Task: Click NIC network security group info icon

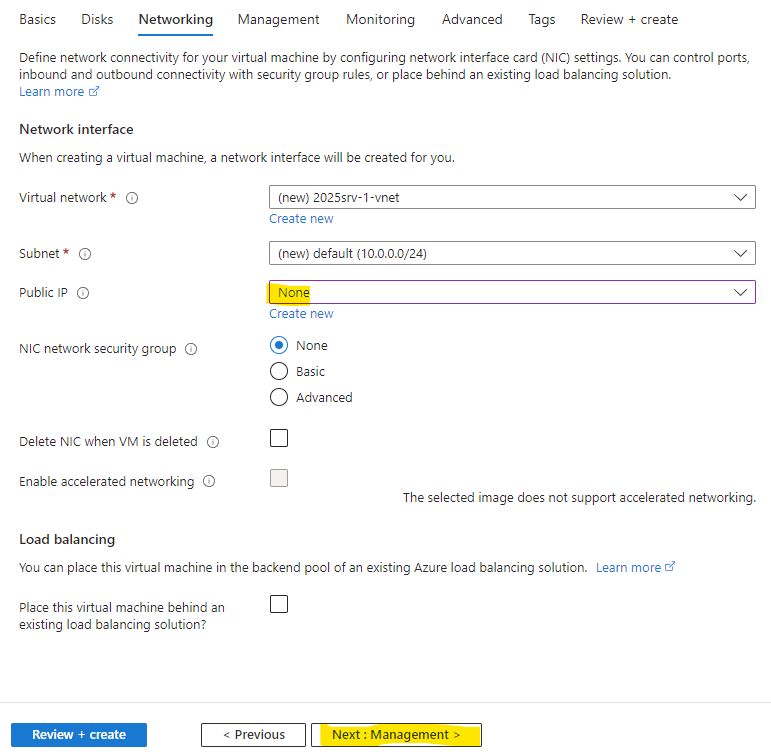Action: click(x=191, y=349)
